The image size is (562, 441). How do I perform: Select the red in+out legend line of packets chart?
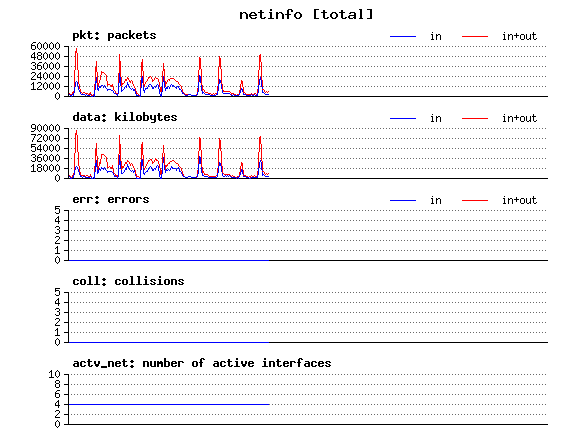(475, 36)
